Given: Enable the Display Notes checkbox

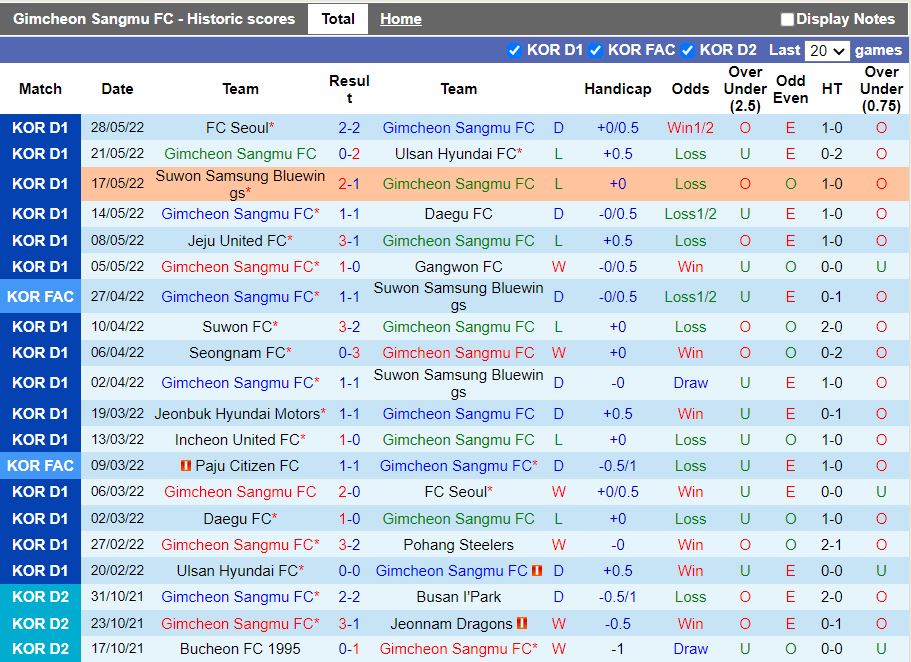Looking at the screenshot, I should (x=787, y=18).
